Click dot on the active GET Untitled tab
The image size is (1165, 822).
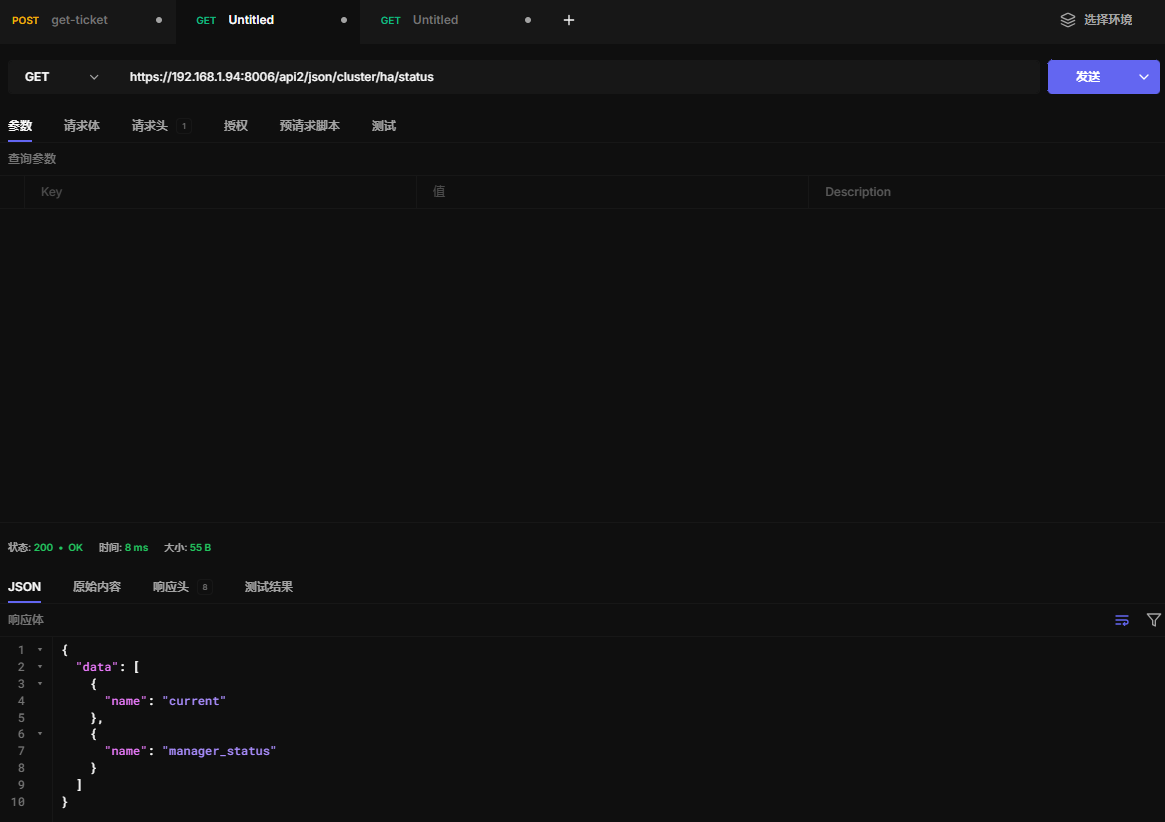344,20
